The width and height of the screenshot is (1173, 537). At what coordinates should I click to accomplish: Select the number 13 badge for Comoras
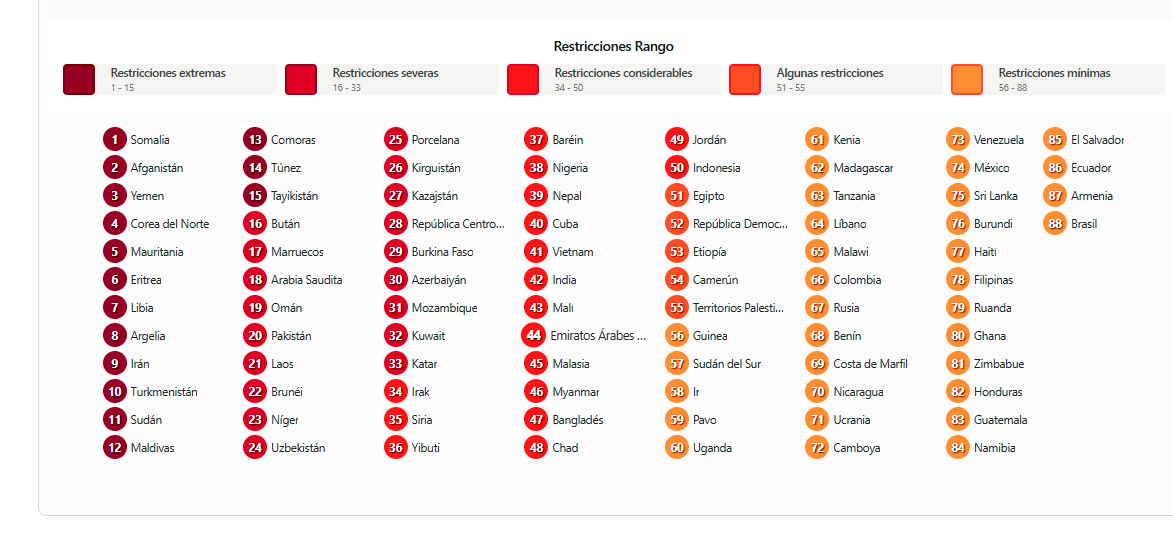[255, 140]
